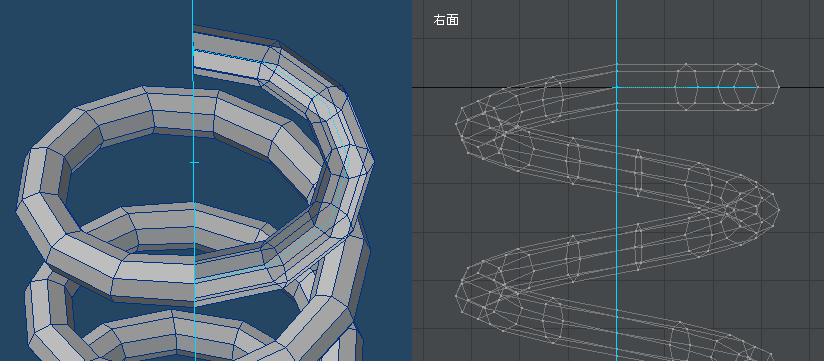Click the small cross marker on the perspective axis
824x361 pixels.
point(194,163)
